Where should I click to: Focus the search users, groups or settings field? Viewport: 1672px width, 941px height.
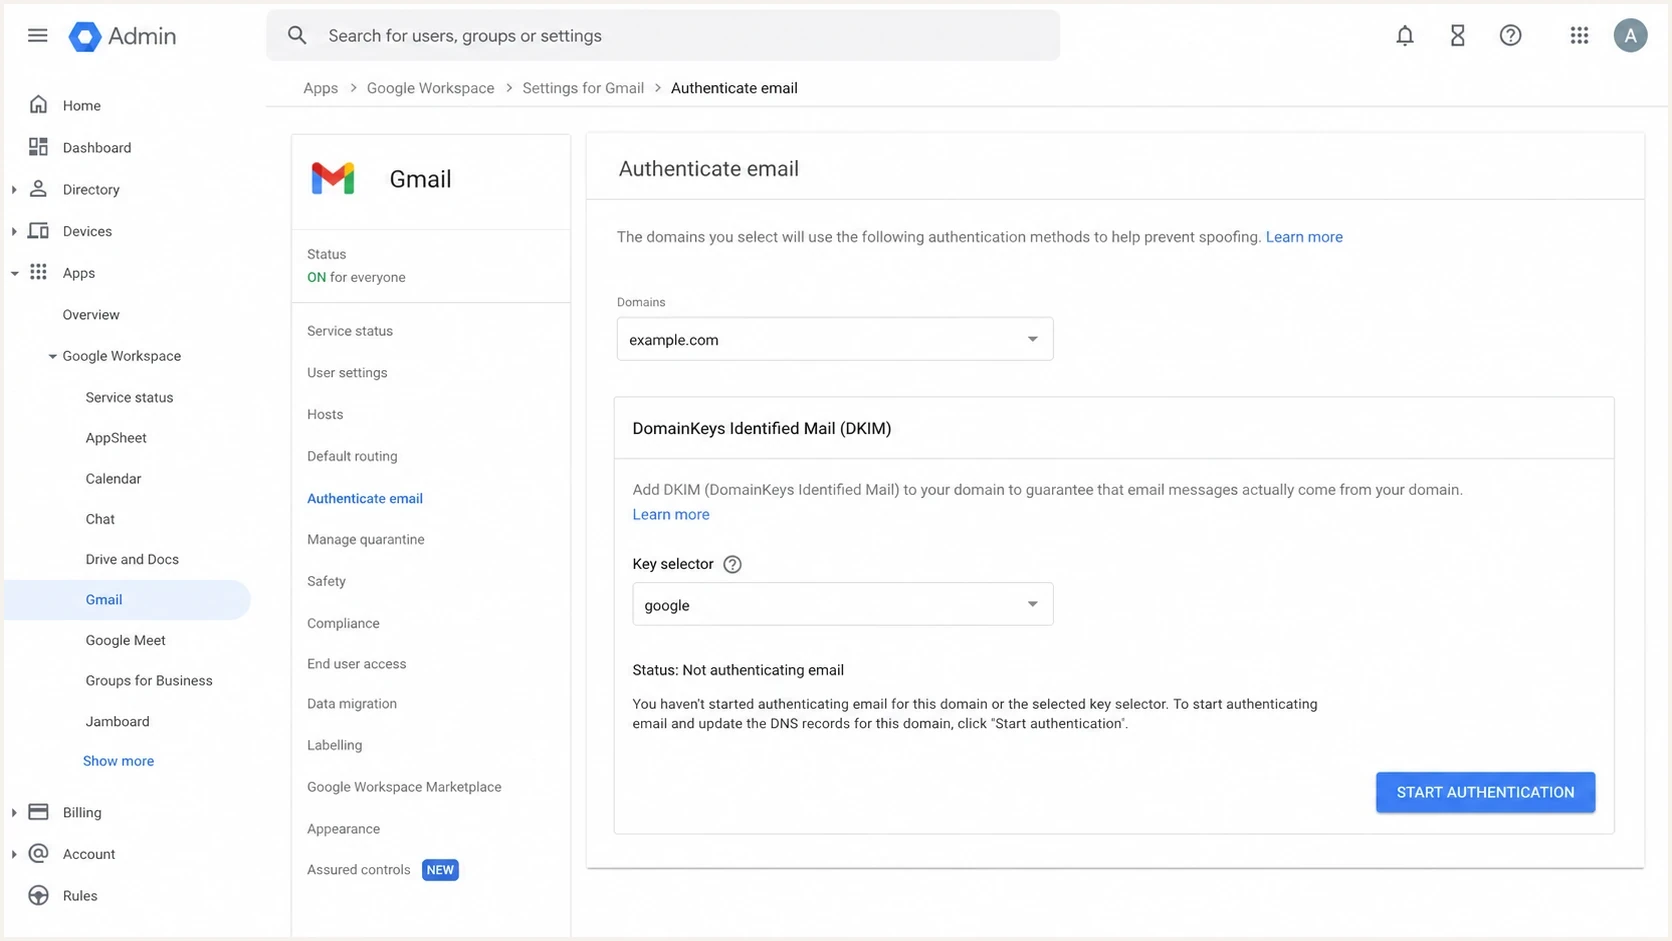tap(663, 36)
